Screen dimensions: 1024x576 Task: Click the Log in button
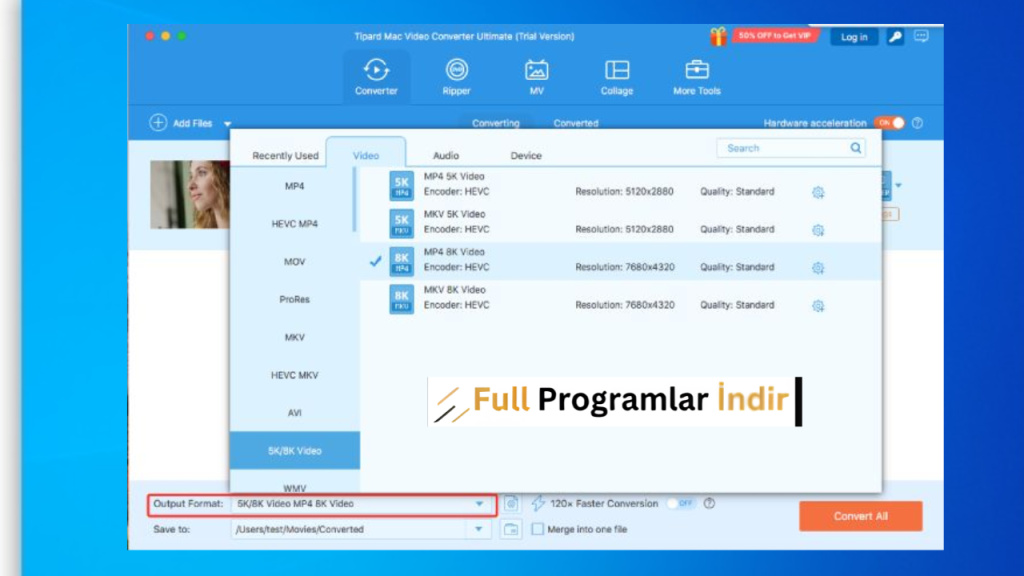[854, 37]
